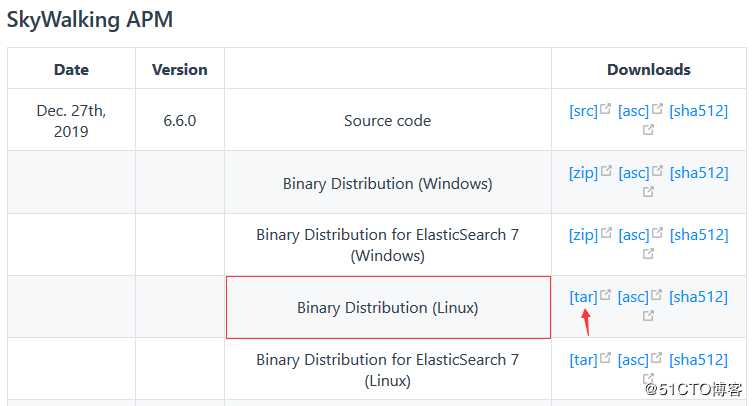Viewport: 752px width, 406px height.
Task: Click external-link icon beside ElasticSearch 7 Linux [asc]
Action: [656, 357]
